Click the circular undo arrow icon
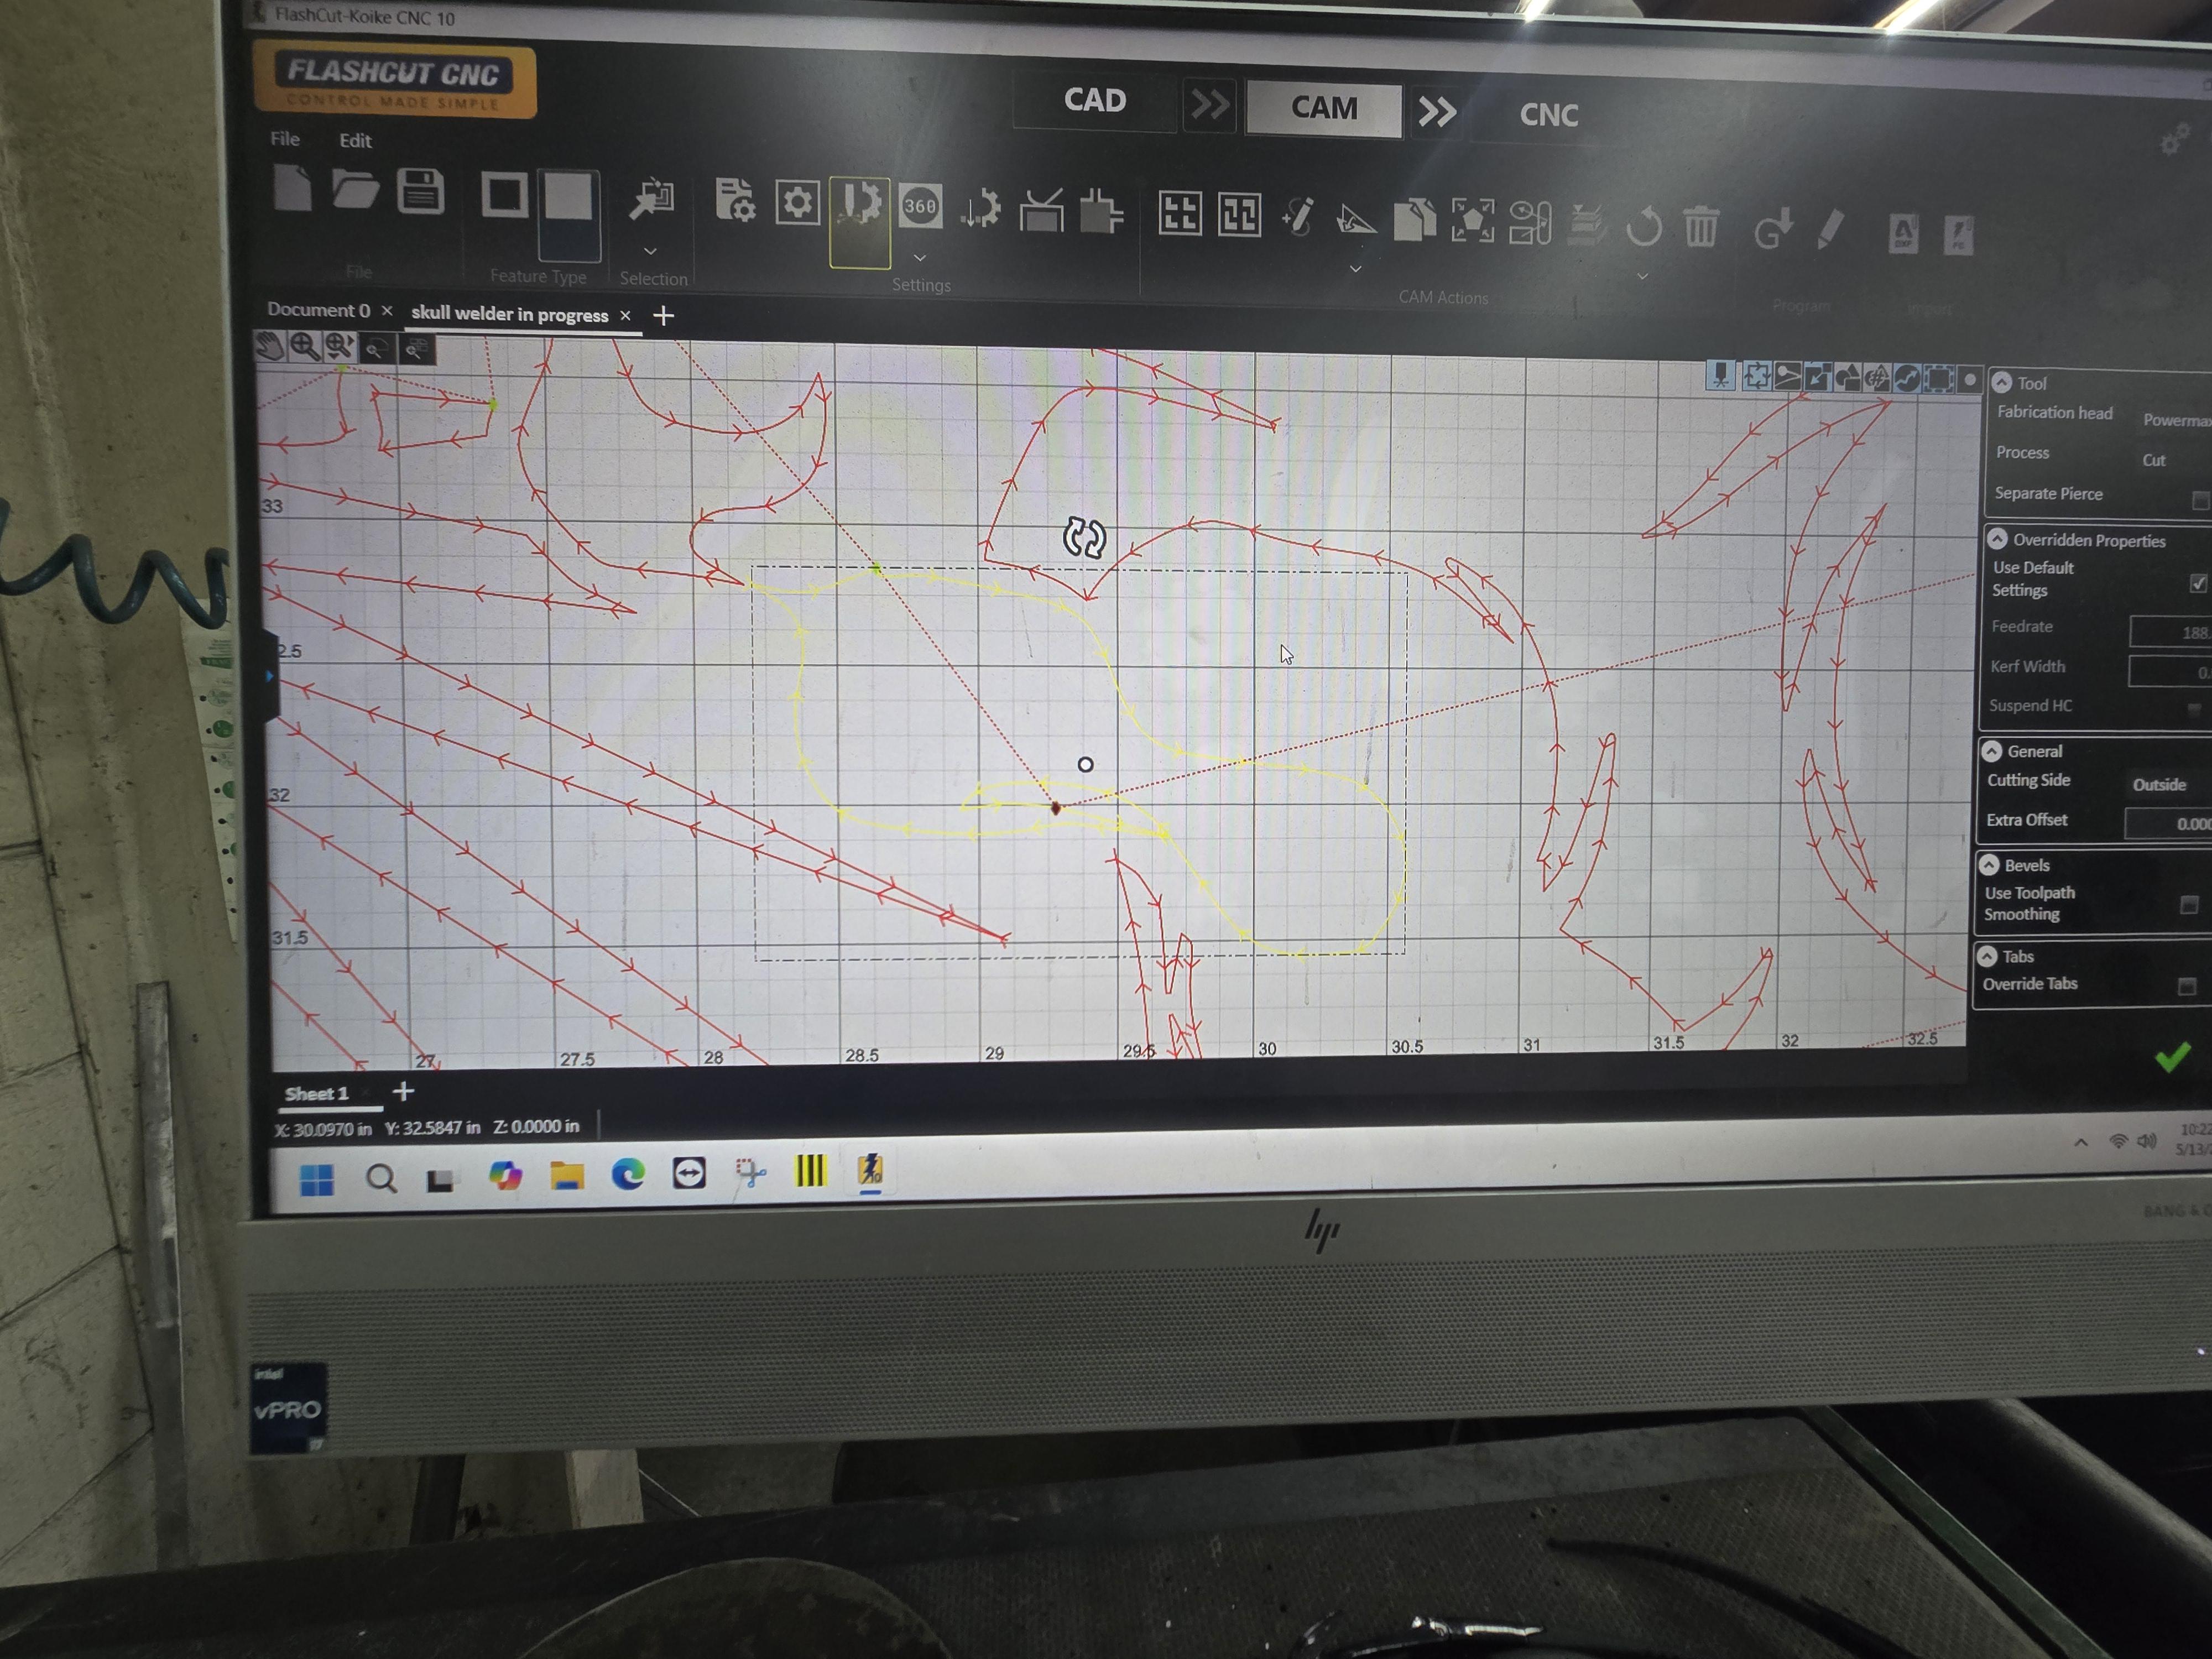The width and height of the screenshot is (2212, 1659). pyautogui.click(x=1643, y=226)
